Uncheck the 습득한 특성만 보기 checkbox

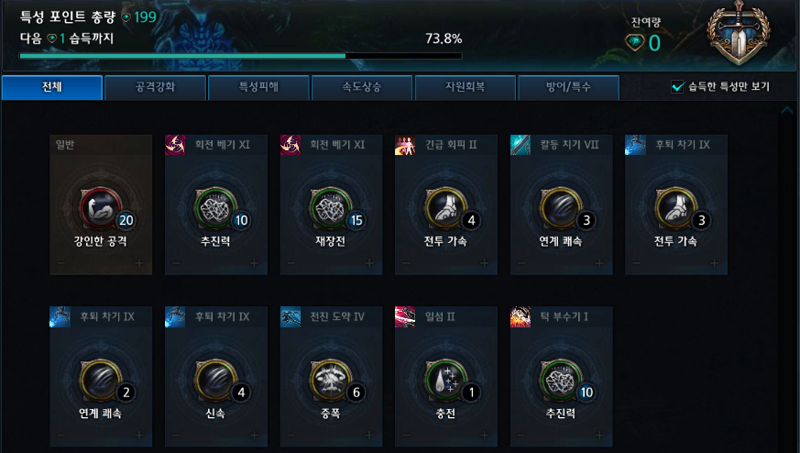point(677,87)
